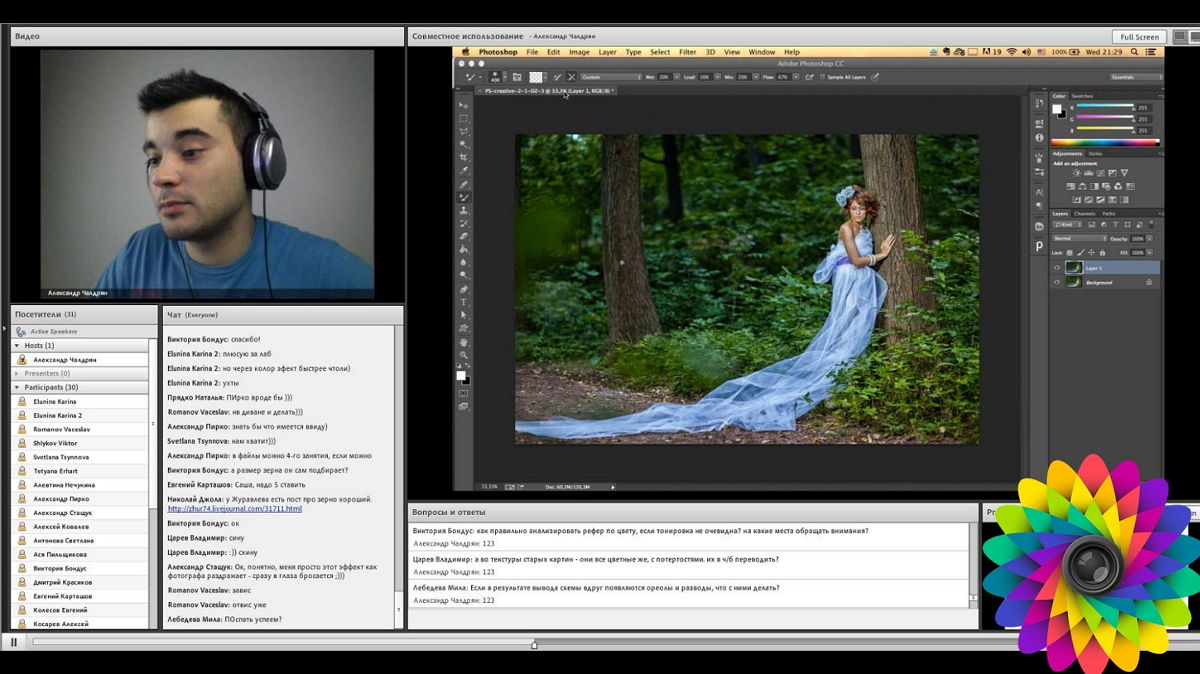Select the Zoom magnifier tool
The width and height of the screenshot is (1200, 674).
click(463, 355)
